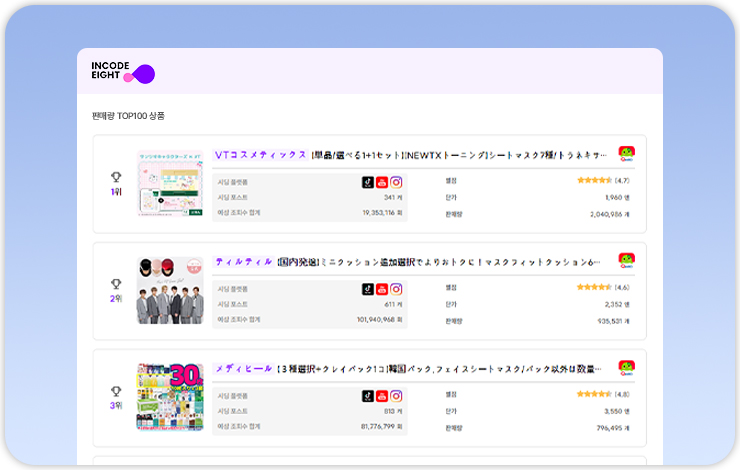This screenshot has width=740, height=470.
Task: Click the seeding post count 611 value
Action: tap(393, 304)
